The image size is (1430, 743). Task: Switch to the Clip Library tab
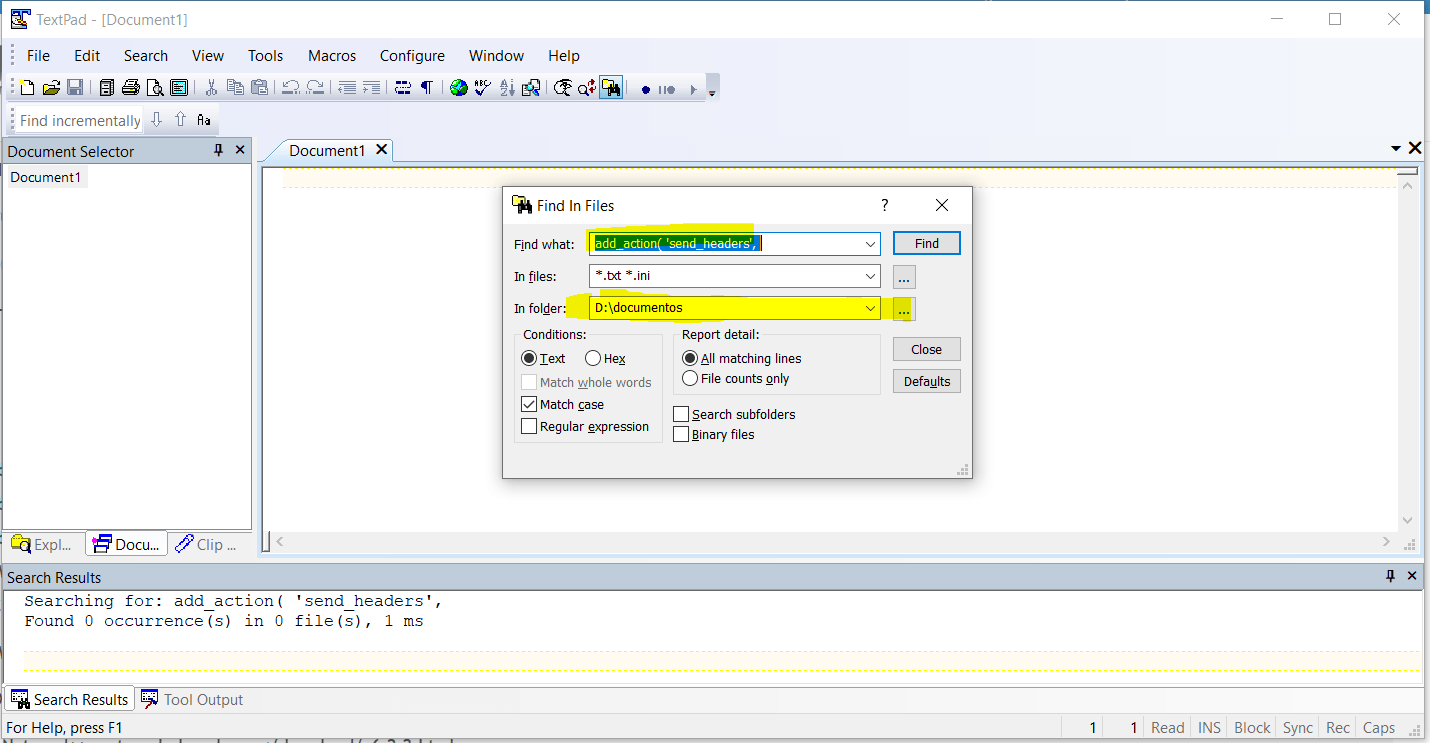(207, 544)
